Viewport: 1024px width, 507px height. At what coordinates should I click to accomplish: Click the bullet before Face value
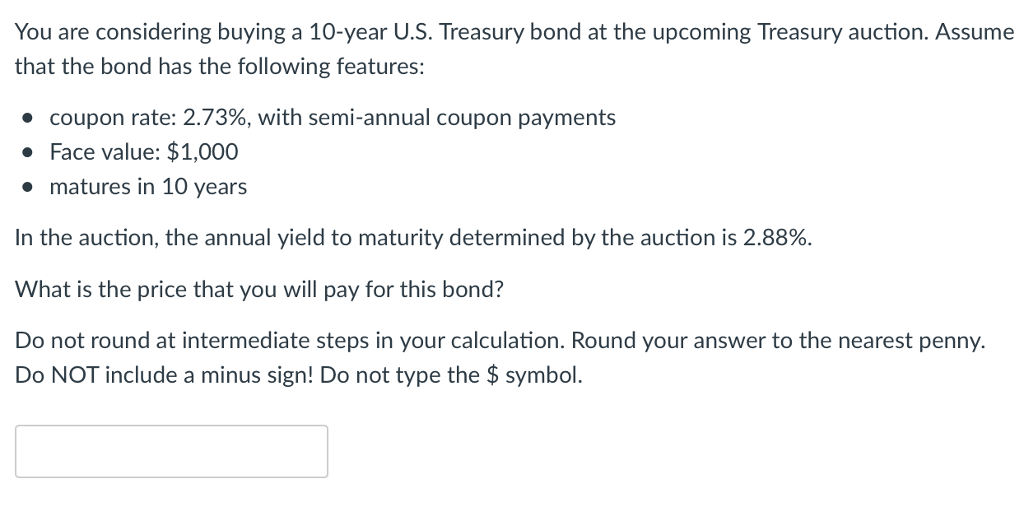27,154
